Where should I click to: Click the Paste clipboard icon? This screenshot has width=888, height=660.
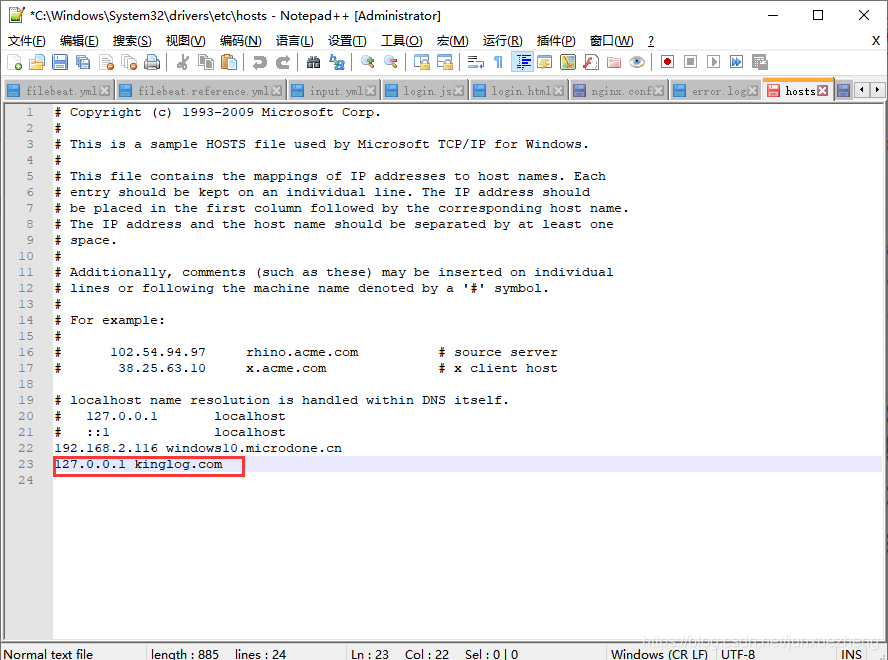[x=229, y=62]
